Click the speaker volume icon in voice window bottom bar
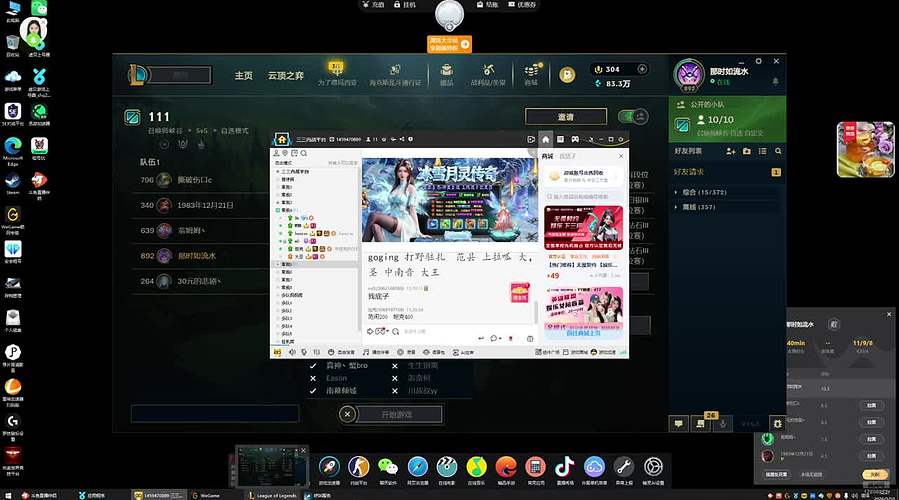 (292, 352)
